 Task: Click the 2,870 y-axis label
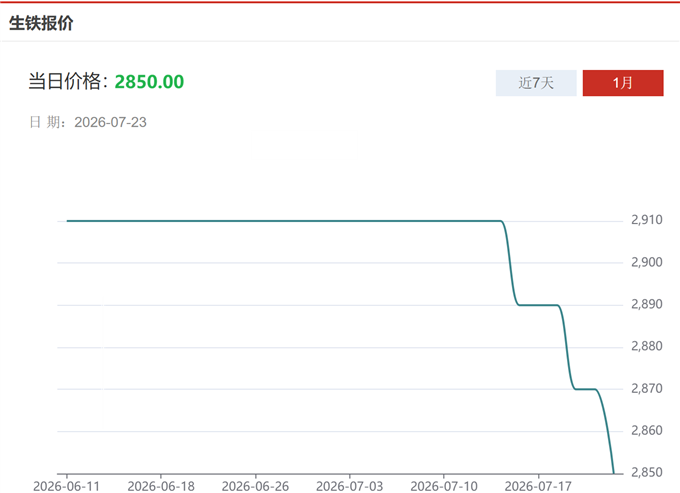click(x=647, y=388)
